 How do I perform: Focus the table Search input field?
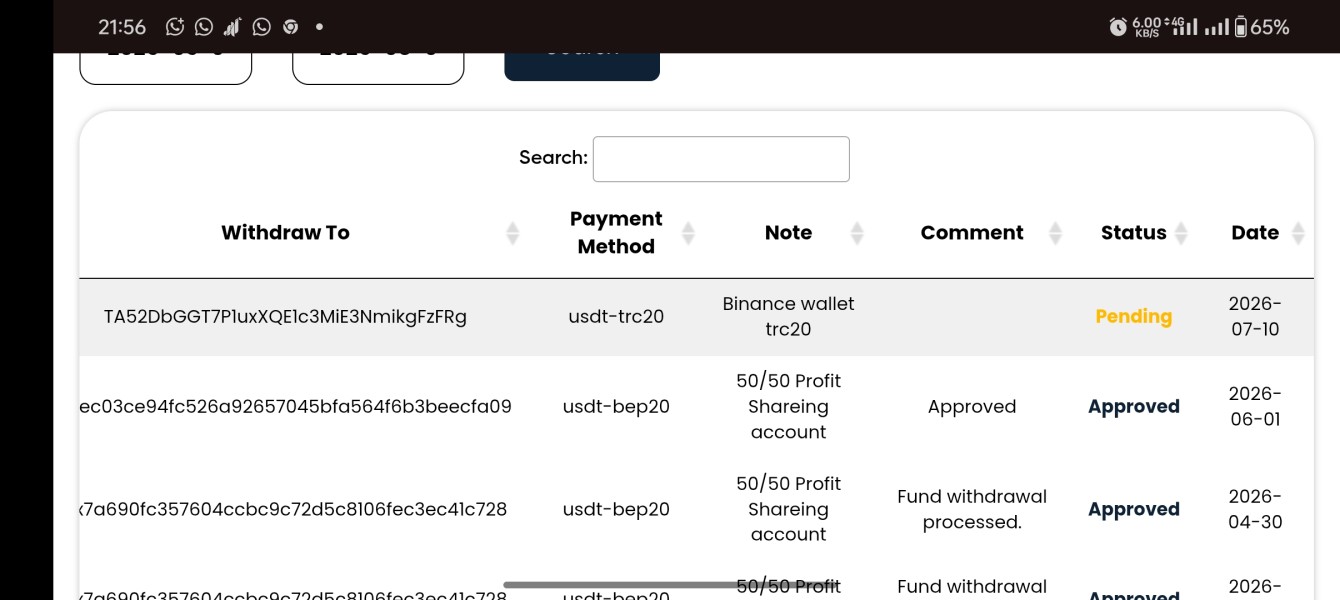[721, 159]
